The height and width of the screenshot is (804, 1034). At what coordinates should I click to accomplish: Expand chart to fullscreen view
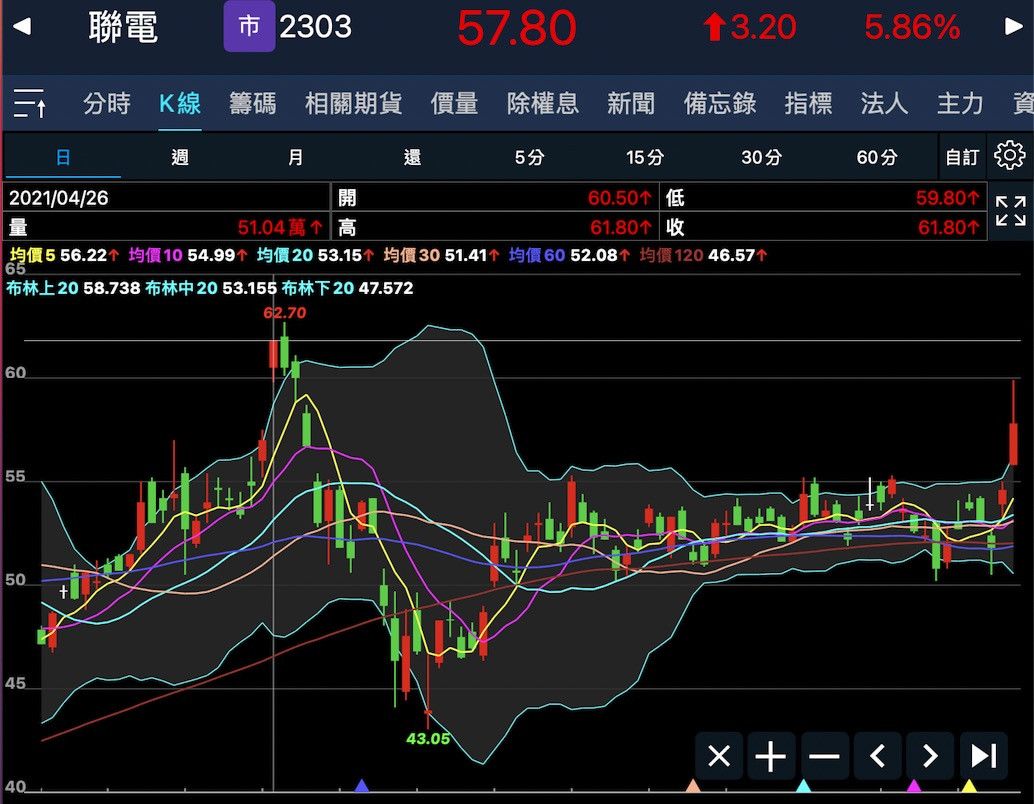[x=1010, y=212]
